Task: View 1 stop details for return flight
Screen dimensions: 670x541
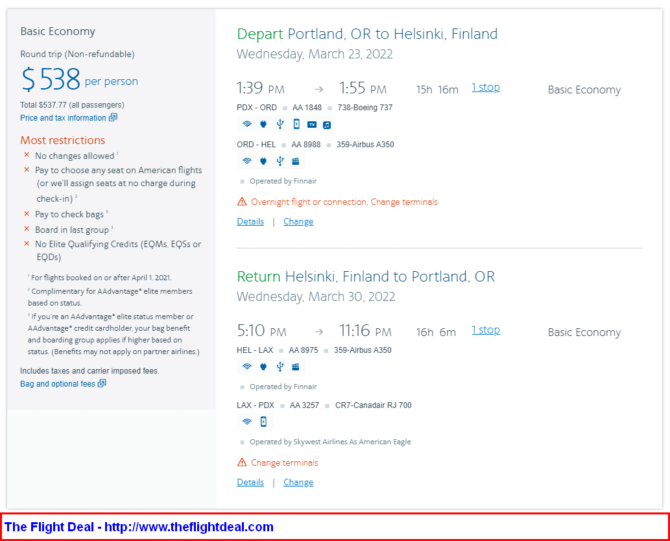Action: coord(486,330)
